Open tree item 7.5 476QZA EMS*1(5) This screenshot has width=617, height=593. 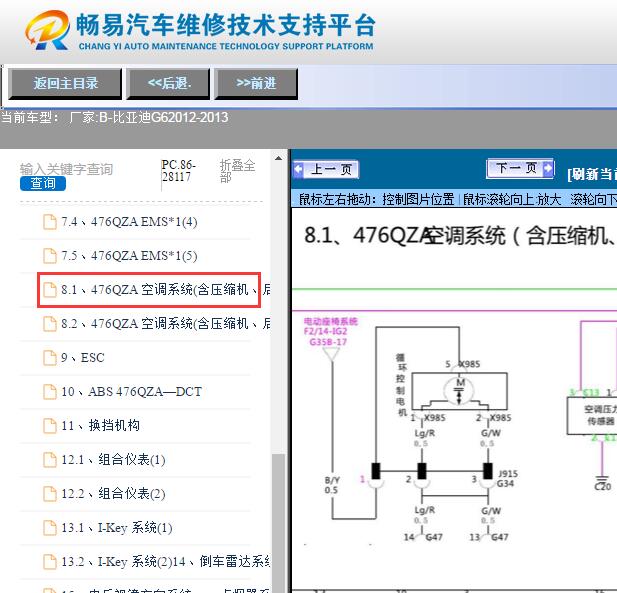pyautogui.click(x=129, y=256)
